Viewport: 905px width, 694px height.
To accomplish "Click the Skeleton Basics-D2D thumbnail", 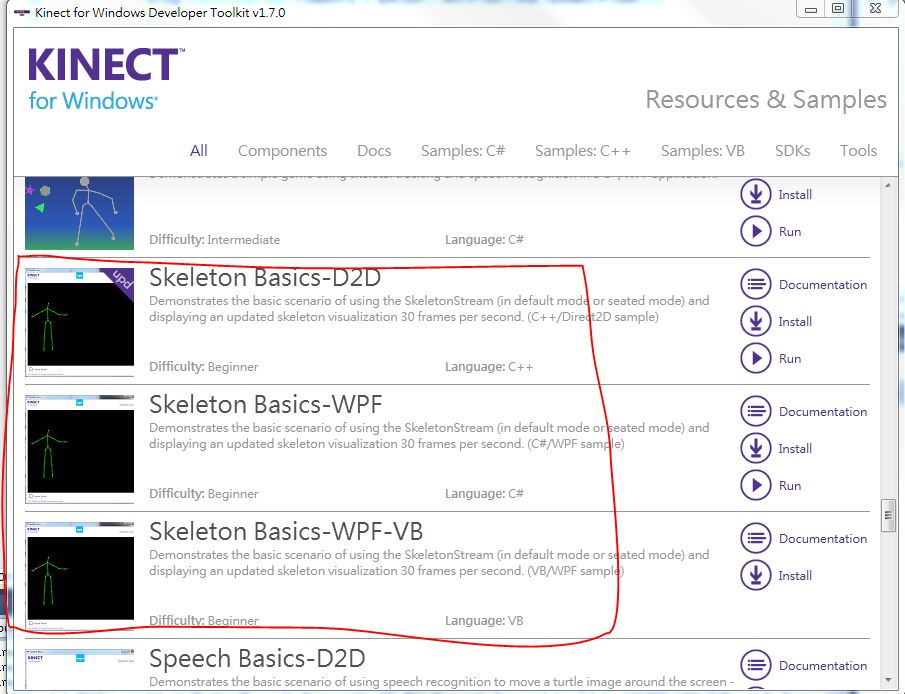I will coord(80,322).
